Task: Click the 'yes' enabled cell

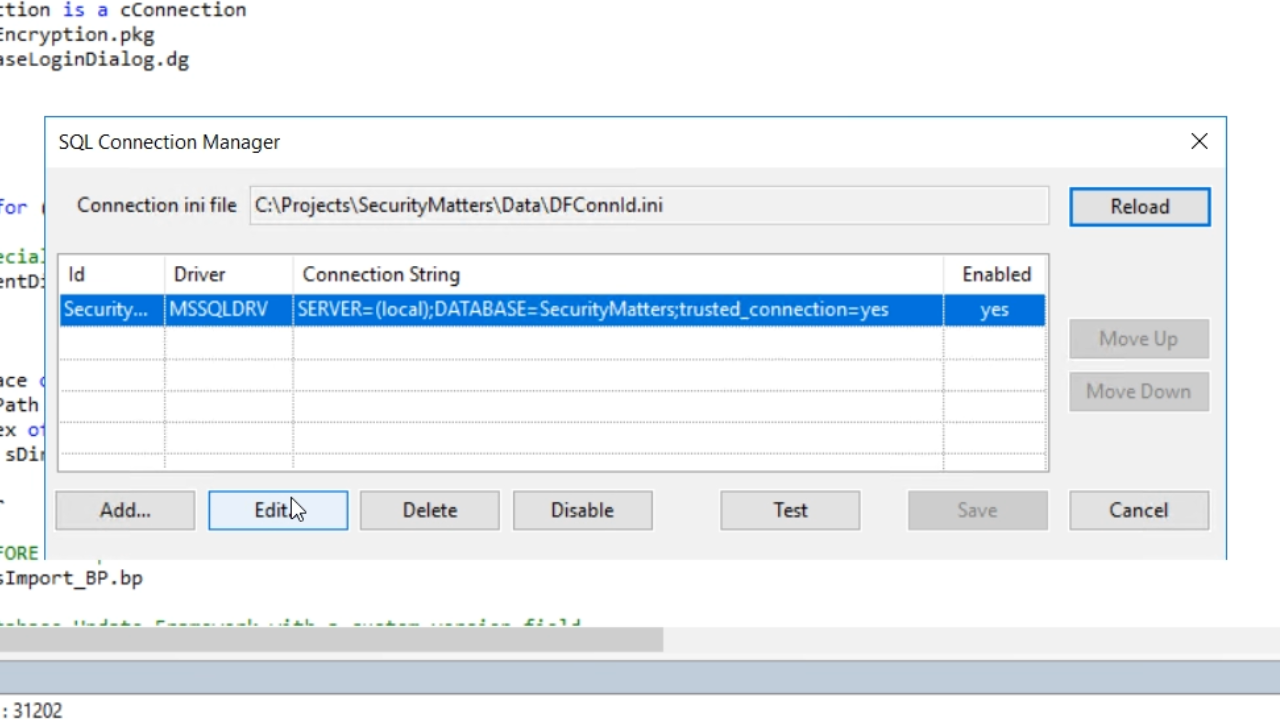Action: pos(994,310)
